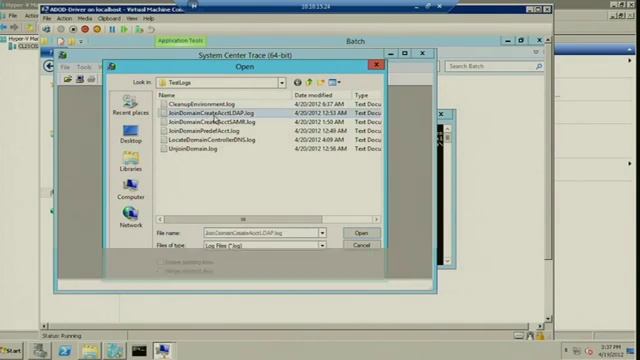
Task: Select Network in Open dialog sidebar
Action: pos(131,218)
